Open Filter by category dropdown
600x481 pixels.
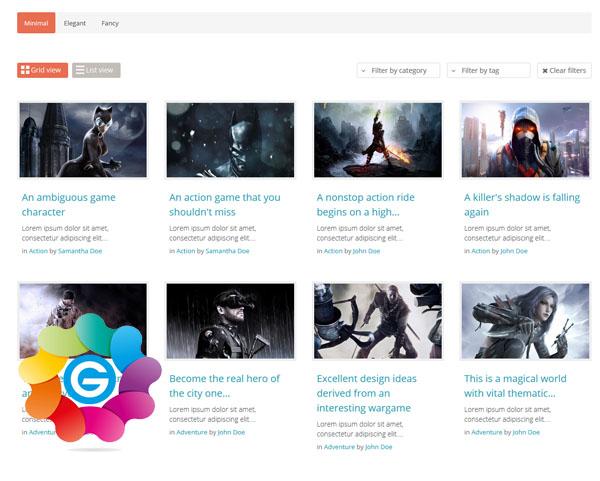pos(398,70)
